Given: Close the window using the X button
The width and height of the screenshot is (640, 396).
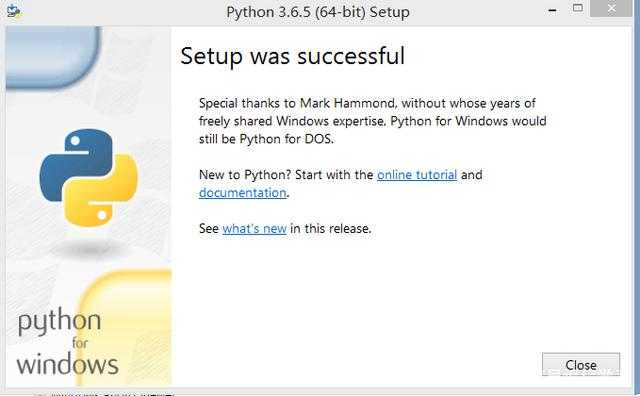Looking at the screenshot, I should pyautogui.click(x=611, y=9).
